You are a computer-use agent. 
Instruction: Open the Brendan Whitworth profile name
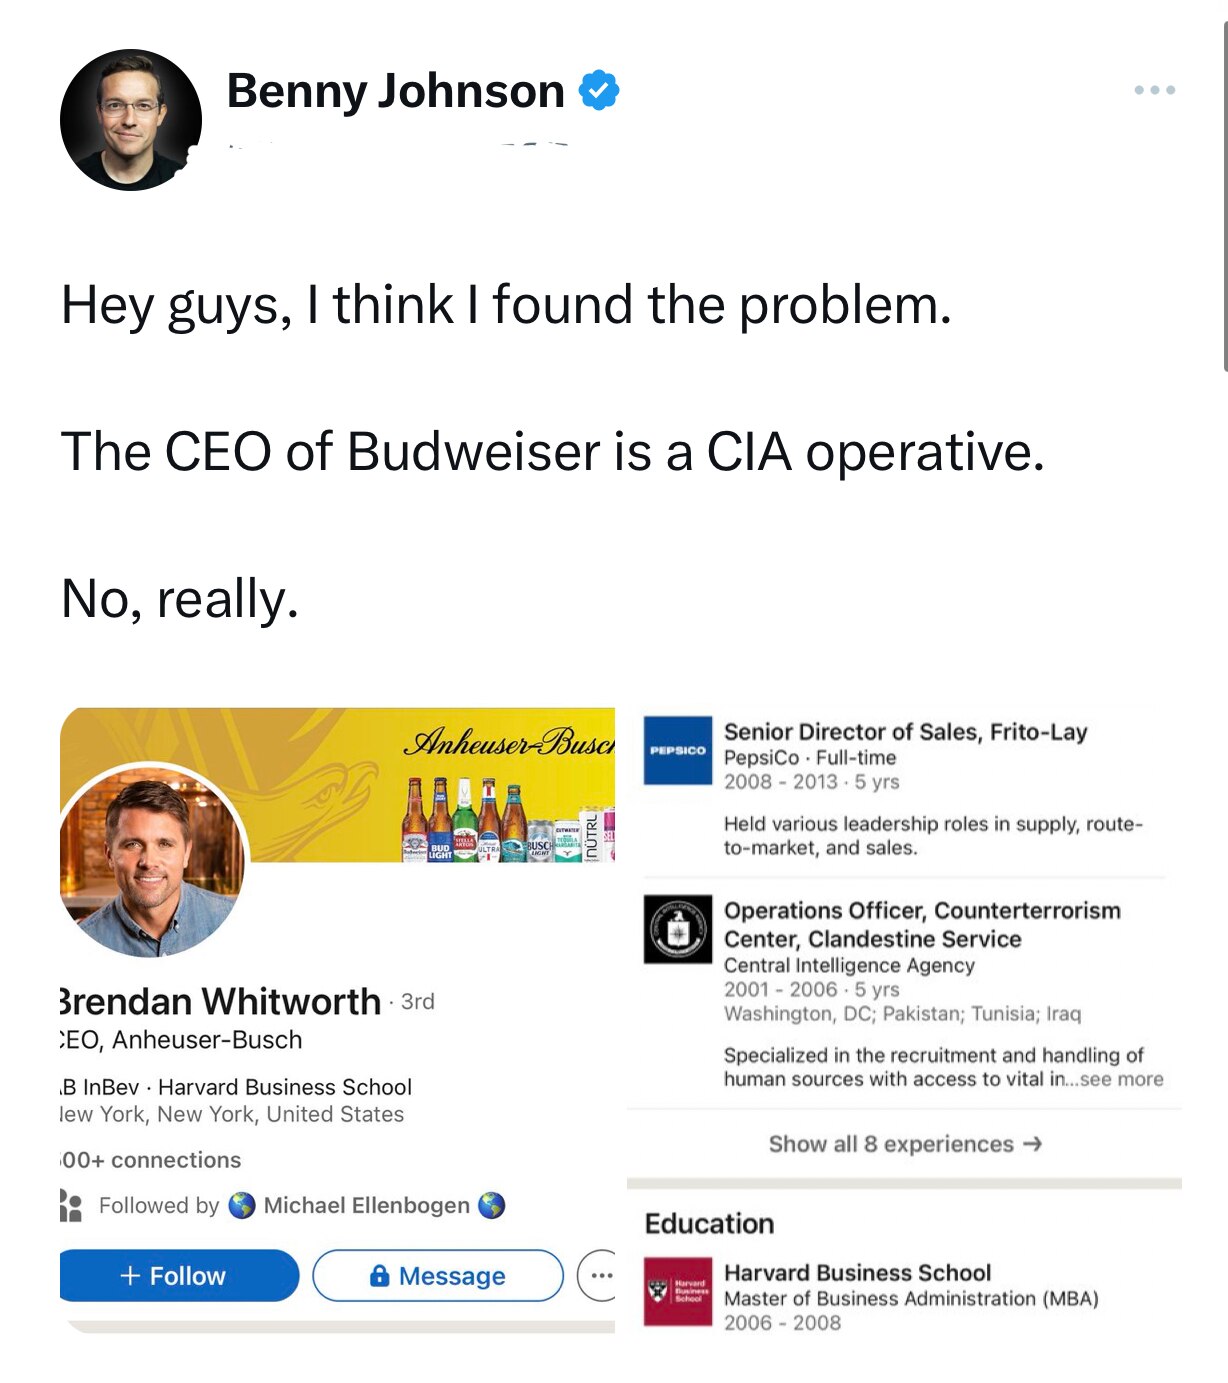(222, 1001)
